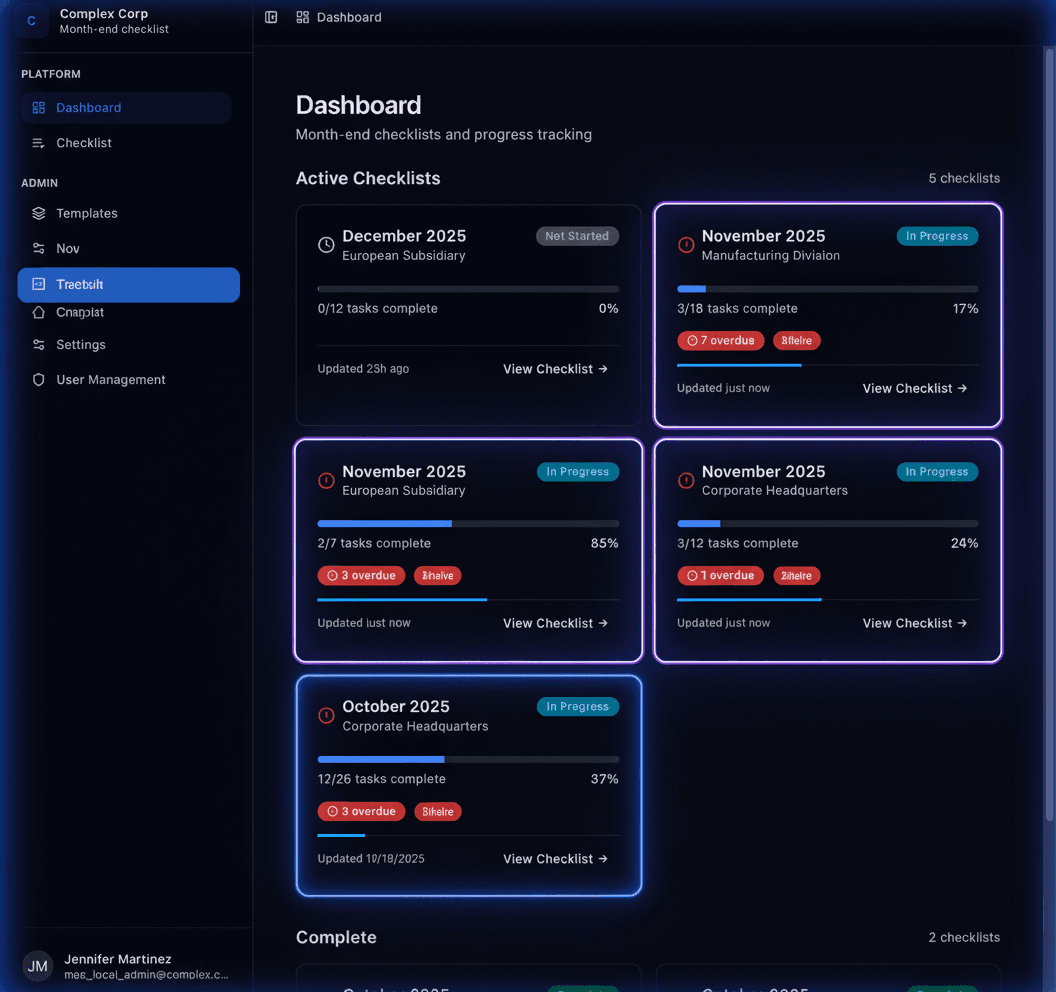
Task: Click the clock icon on December 2025 card
Action: pyautogui.click(x=325, y=243)
